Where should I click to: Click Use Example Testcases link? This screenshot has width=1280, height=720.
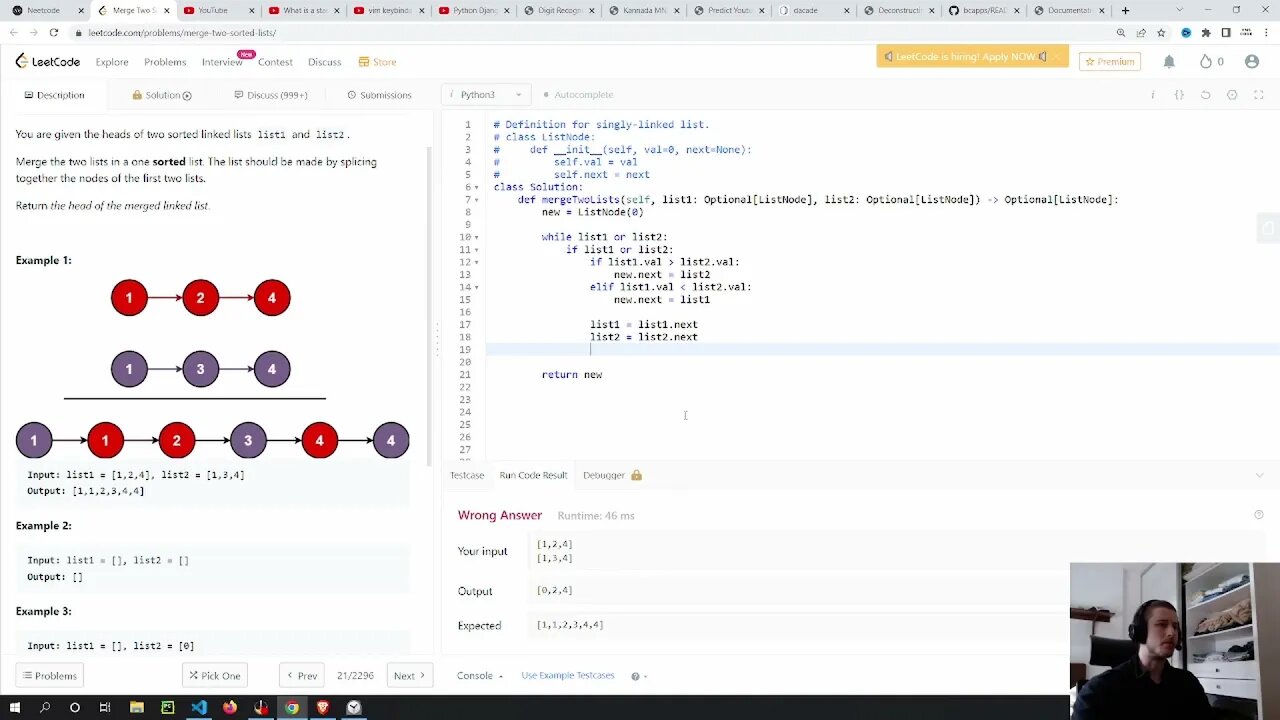(567, 676)
